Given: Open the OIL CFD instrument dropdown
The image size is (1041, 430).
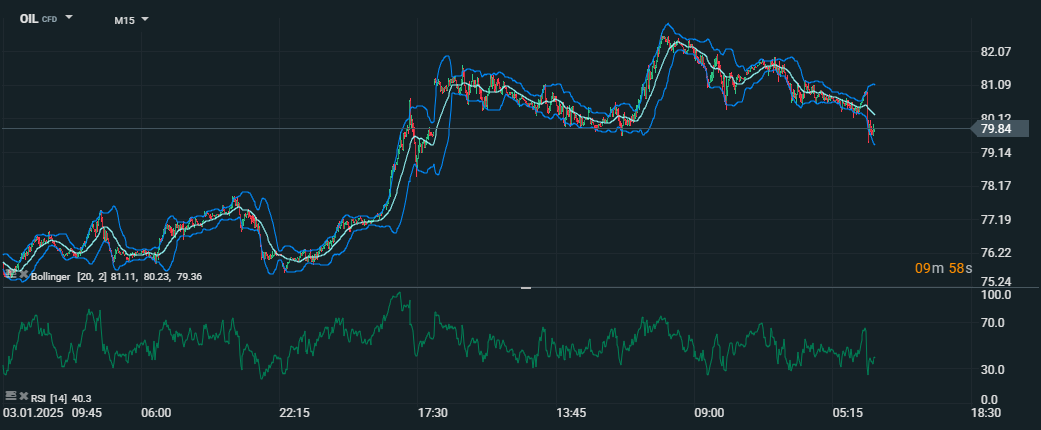Looking at the screenshot, I should click(x=46, y=18).
